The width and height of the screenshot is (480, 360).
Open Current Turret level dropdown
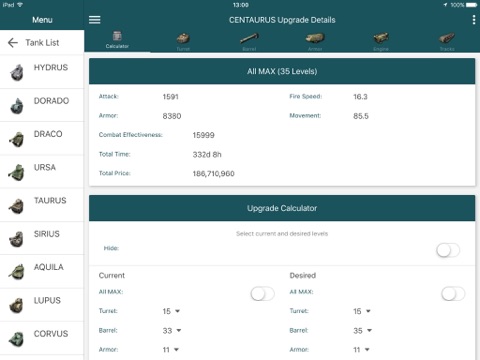[171, 311]
